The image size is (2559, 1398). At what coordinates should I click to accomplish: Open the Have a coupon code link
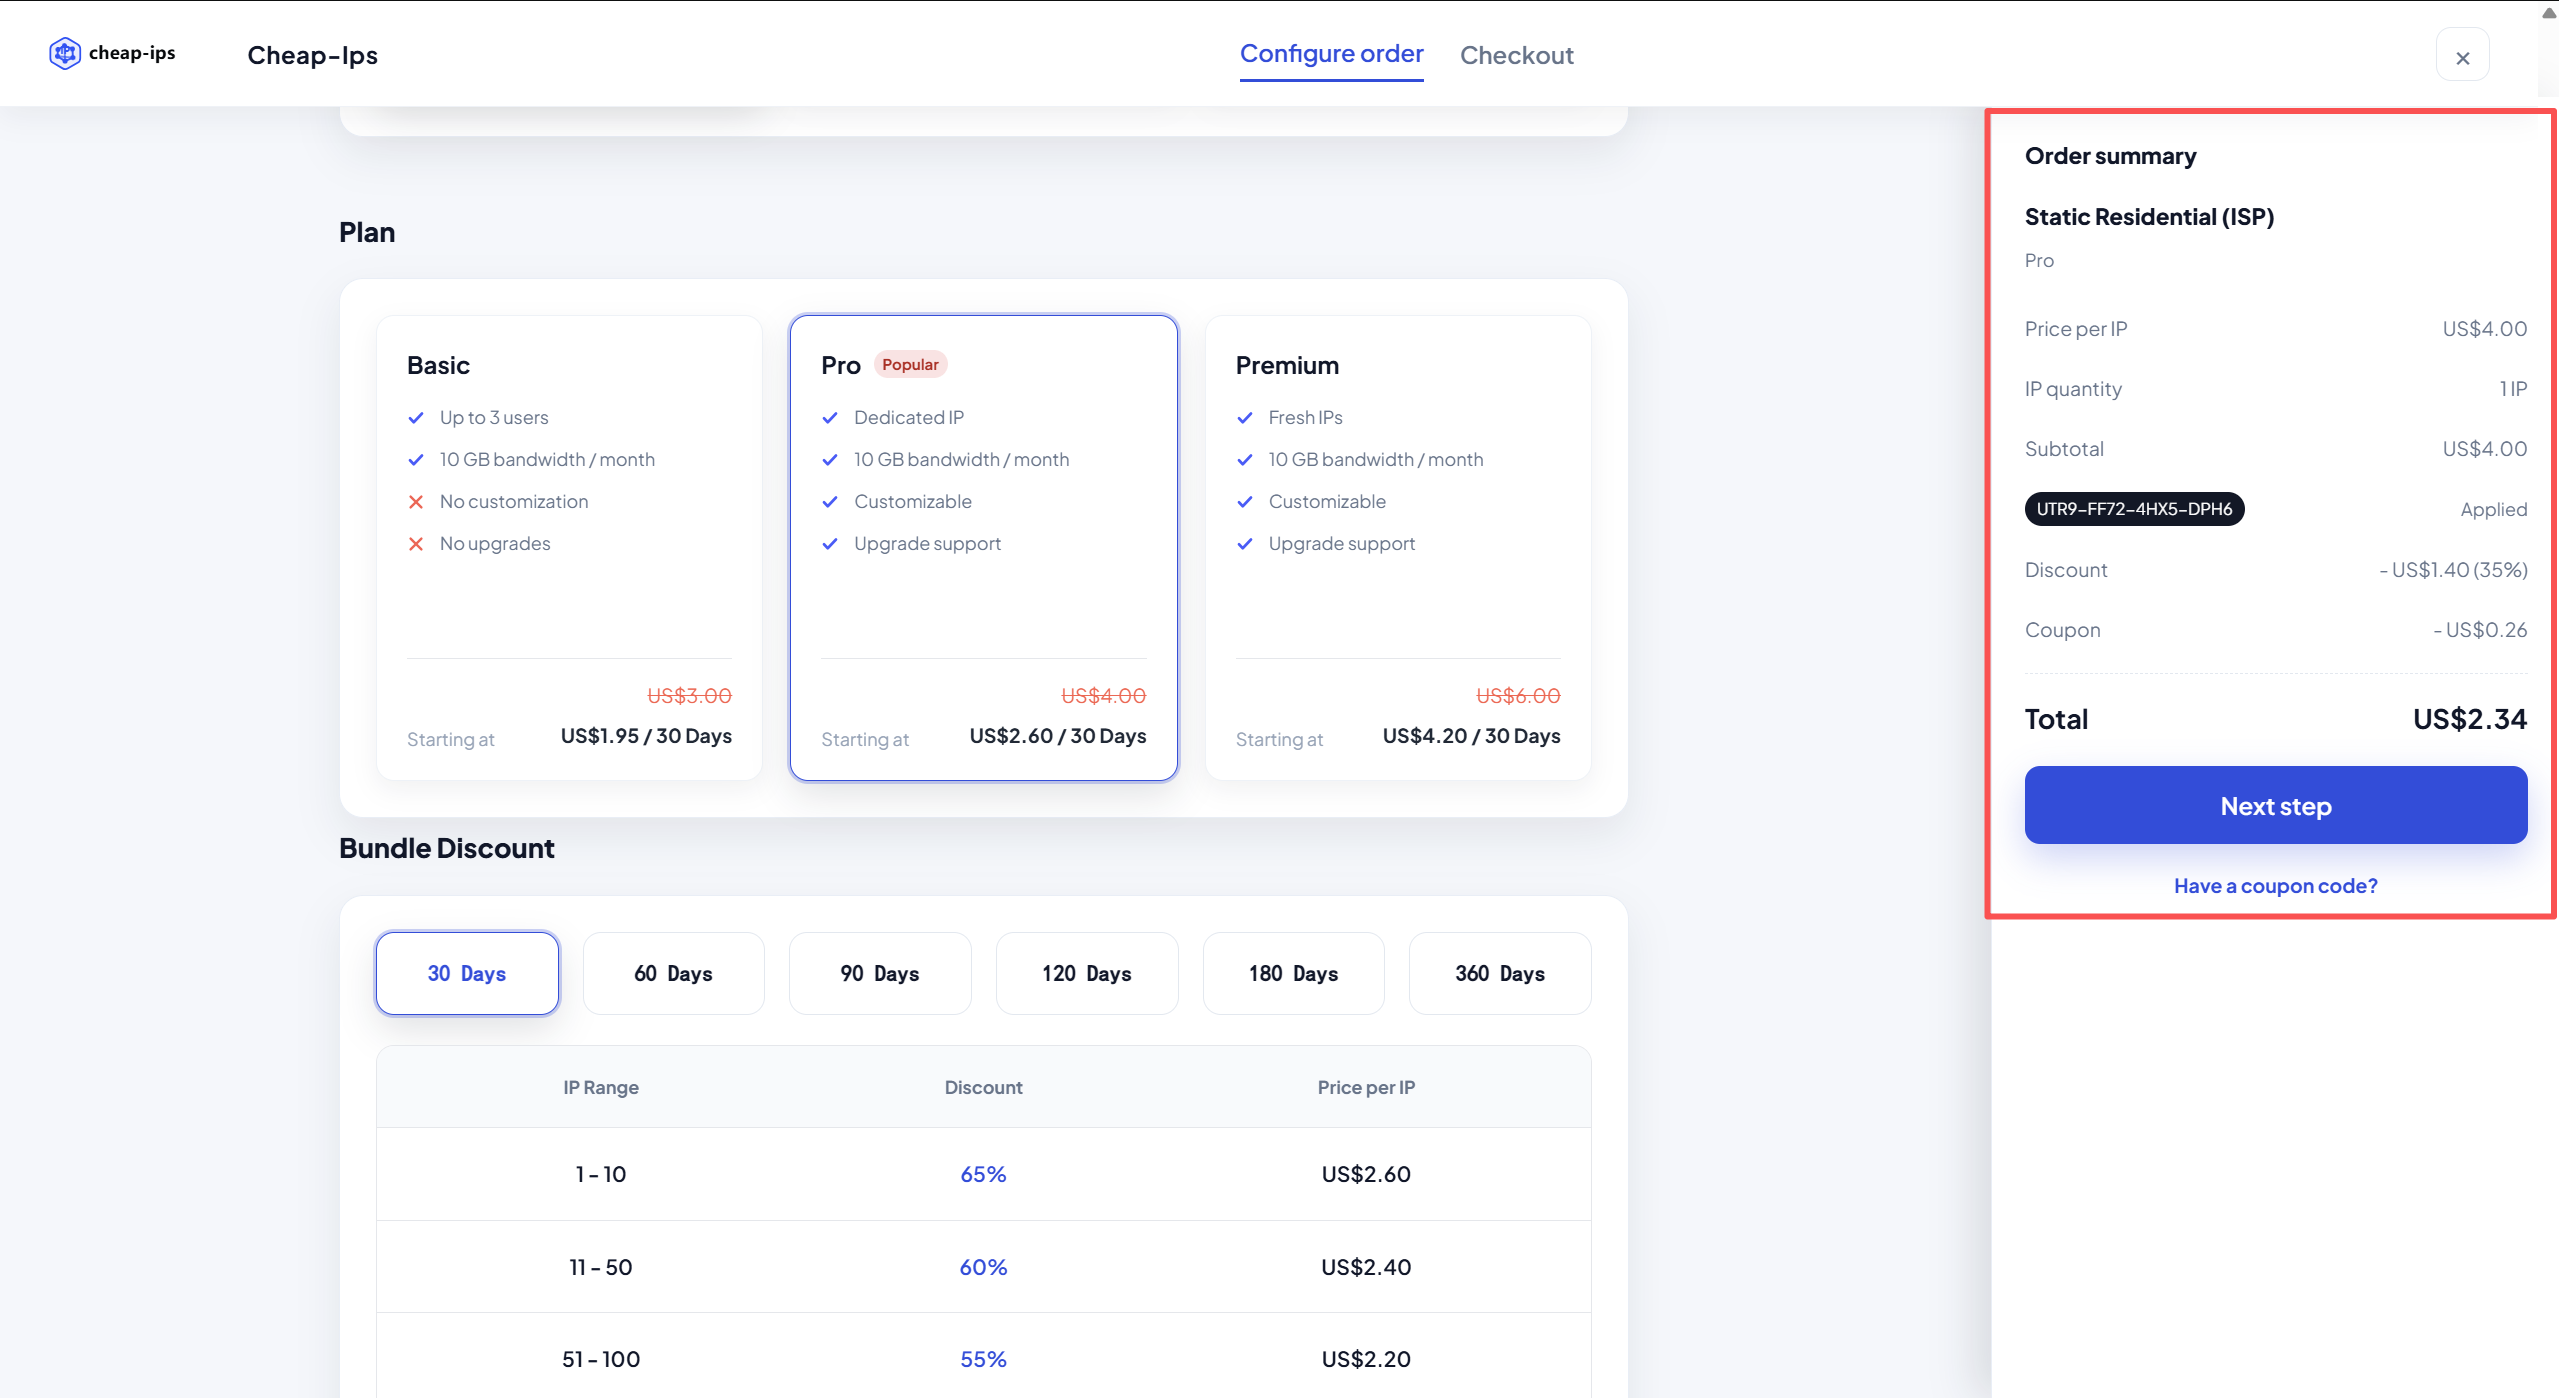click(2275, 886)
